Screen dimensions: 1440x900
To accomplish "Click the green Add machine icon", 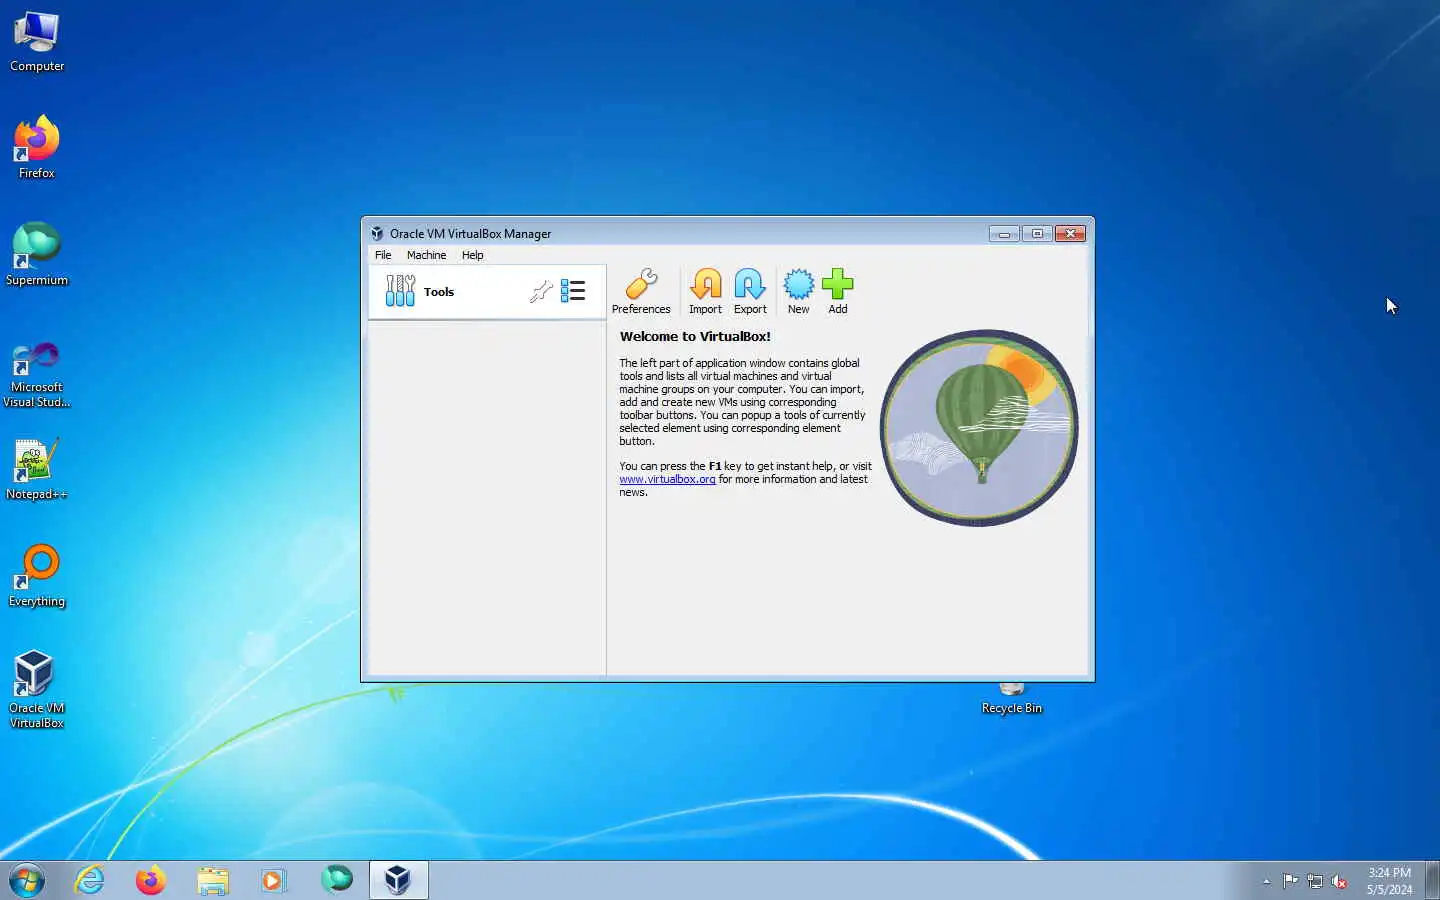I will coord(838,291).
